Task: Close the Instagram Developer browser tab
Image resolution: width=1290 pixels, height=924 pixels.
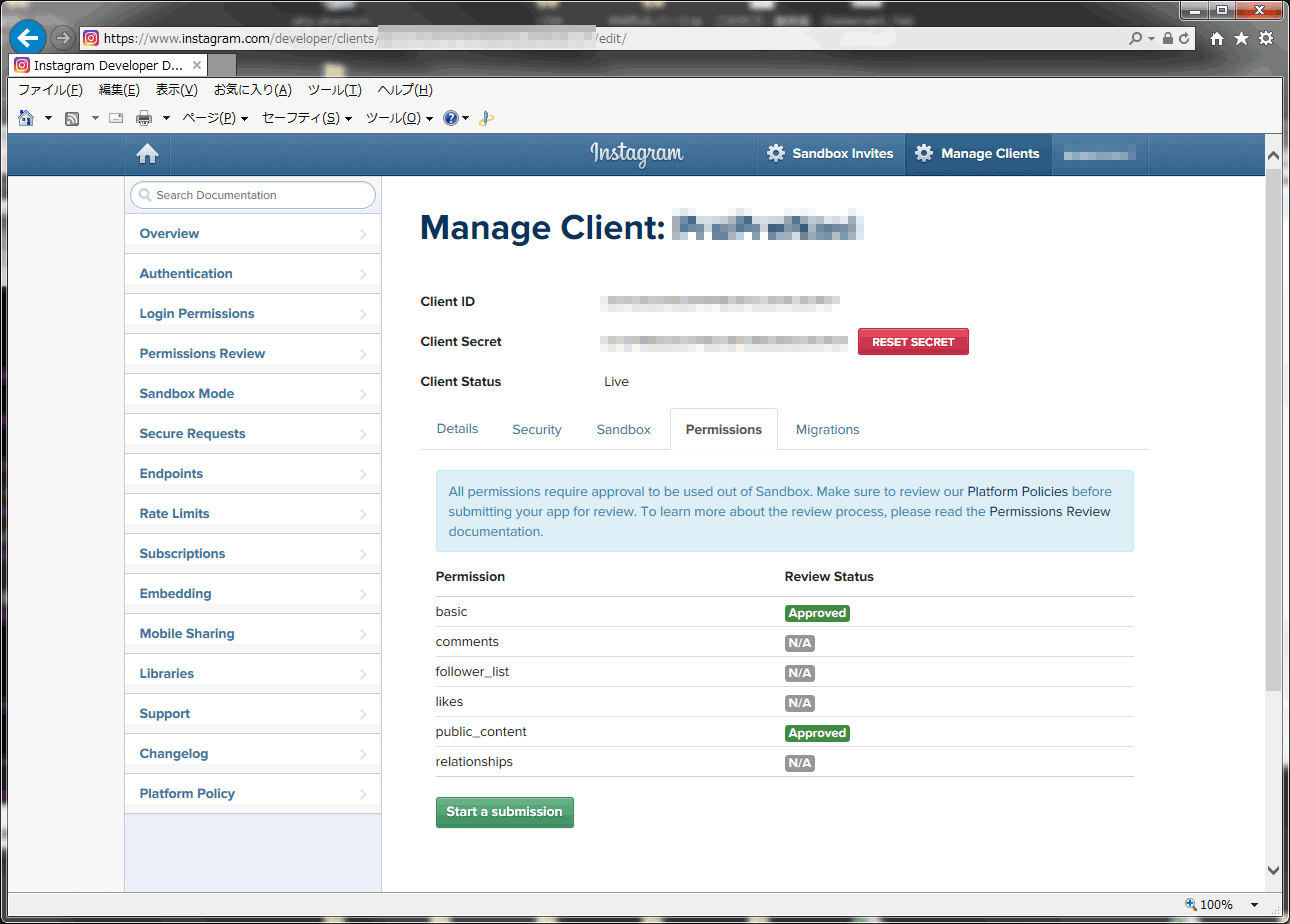Action: coord(197,65)
